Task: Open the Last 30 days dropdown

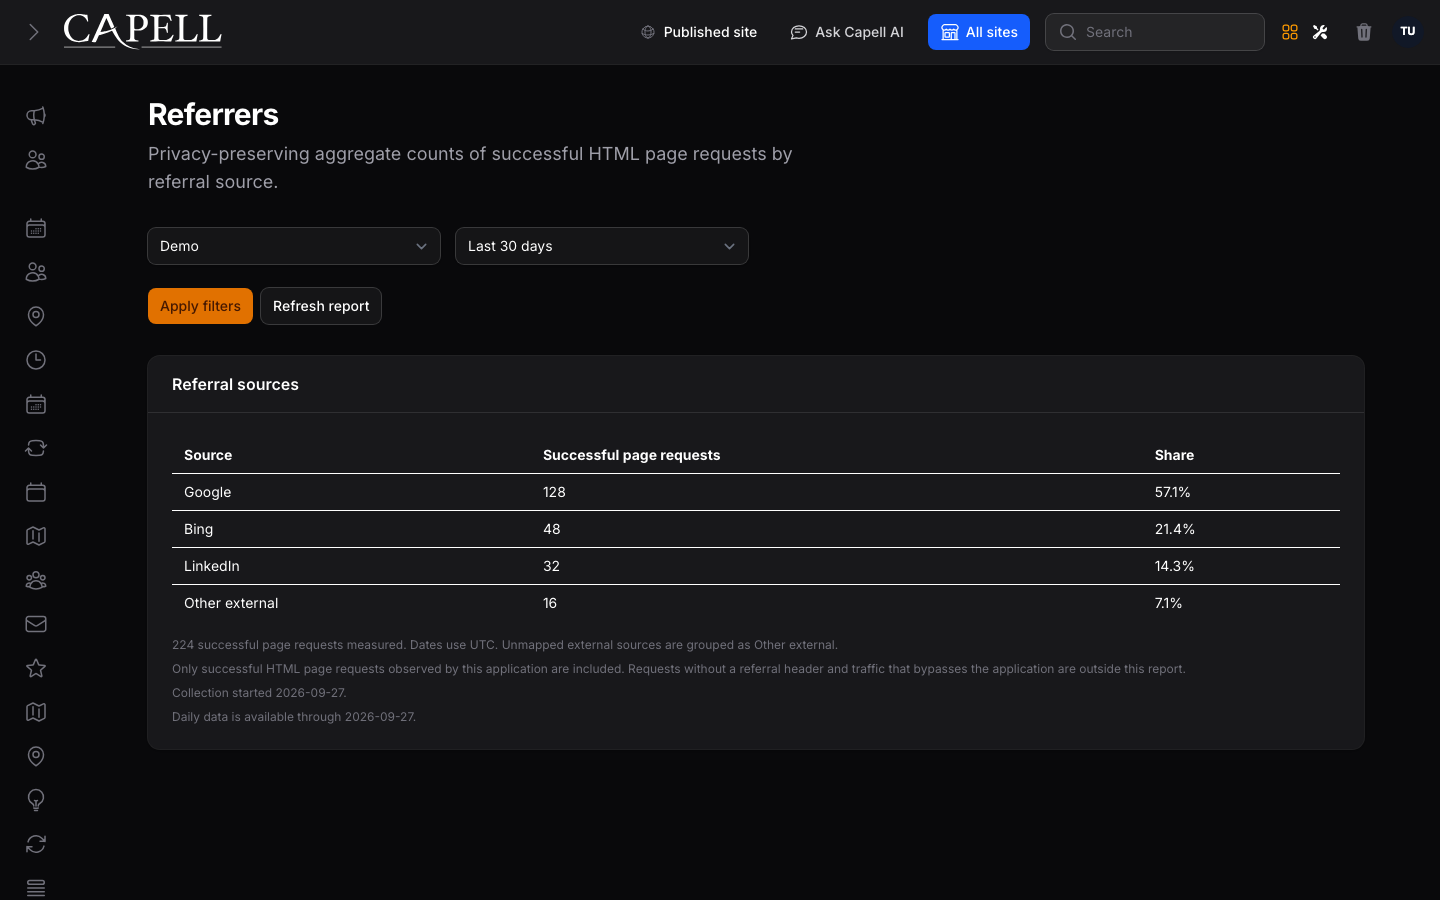Action: [x=602, y=246]
